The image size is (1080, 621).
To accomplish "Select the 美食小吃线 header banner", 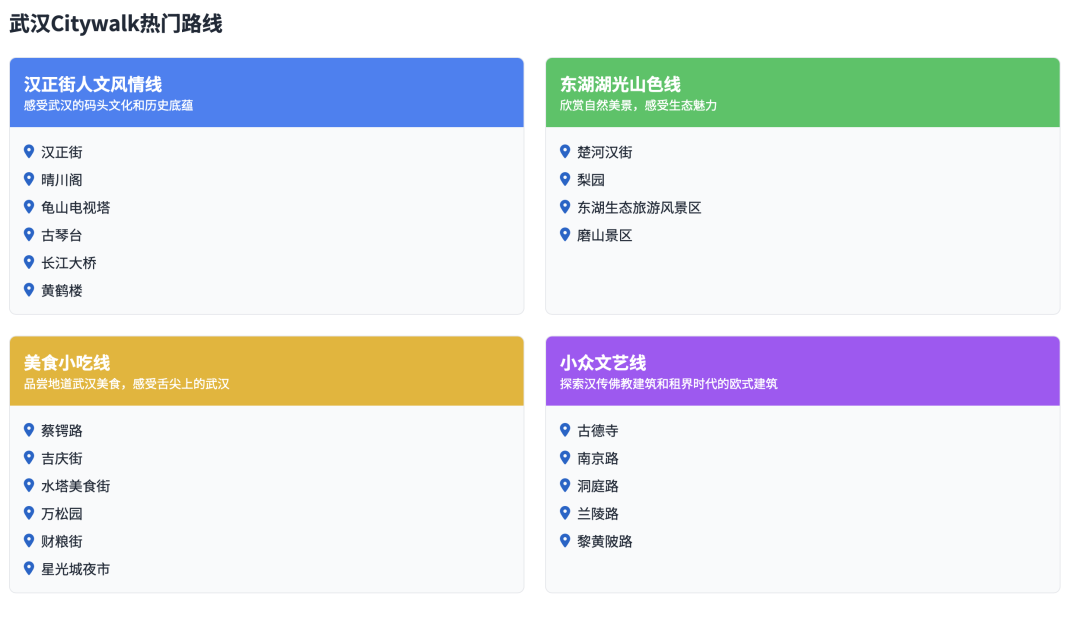I will pyautogui.click(x=267, y=371).
